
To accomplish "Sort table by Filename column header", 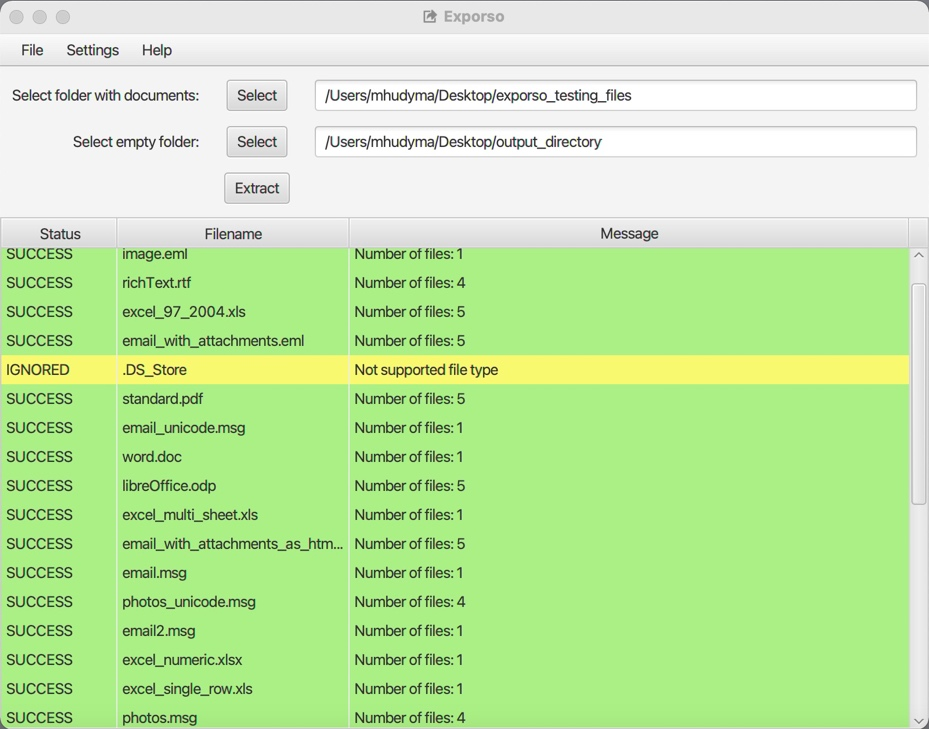I will click(x=233, y=234).
